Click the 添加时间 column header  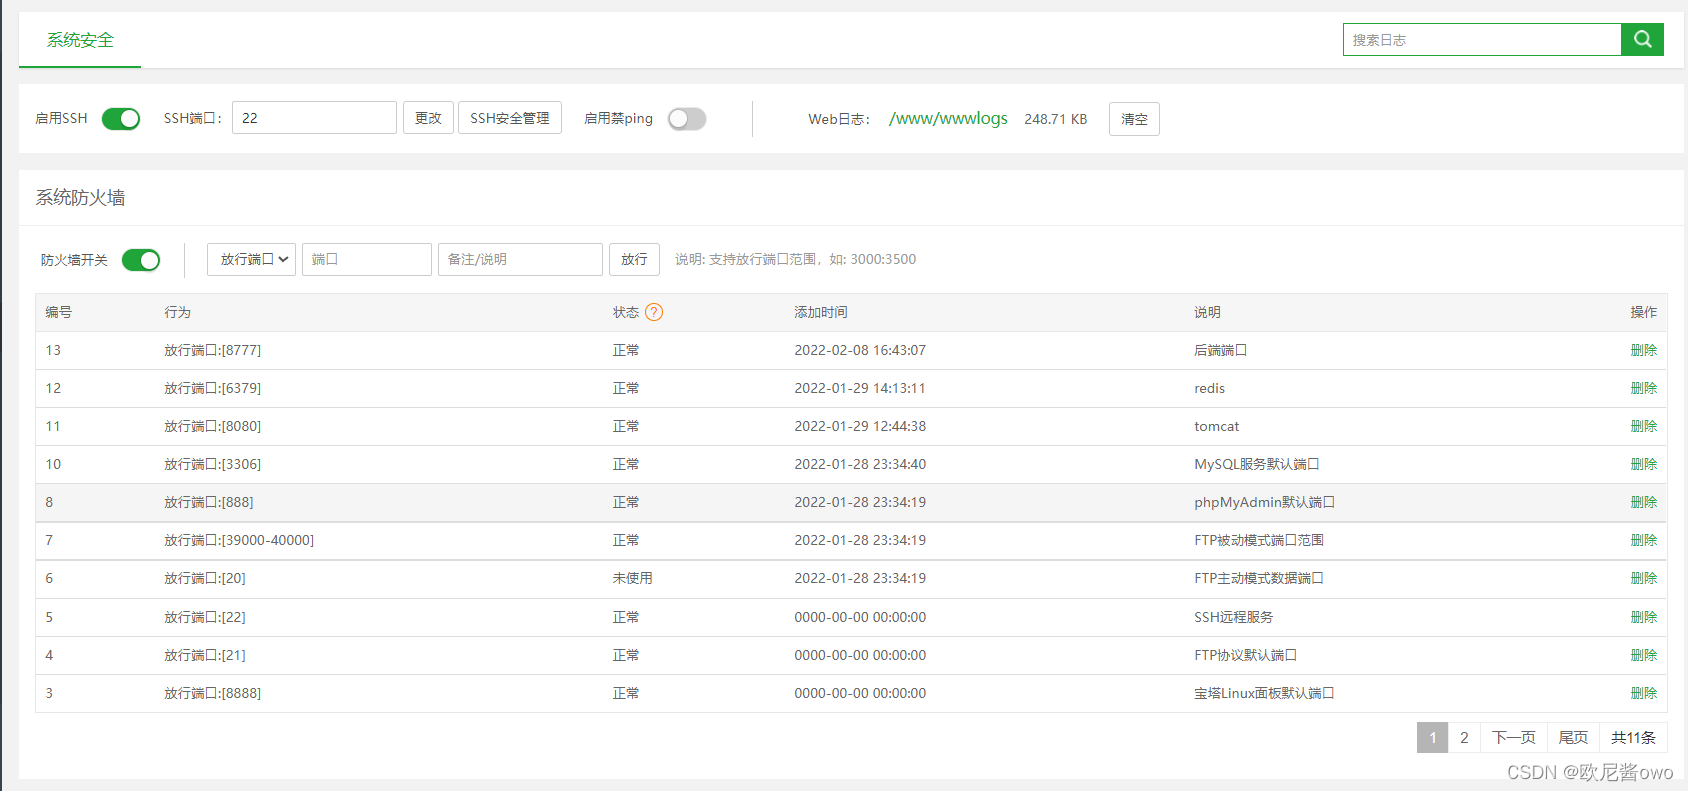[820, 312]
